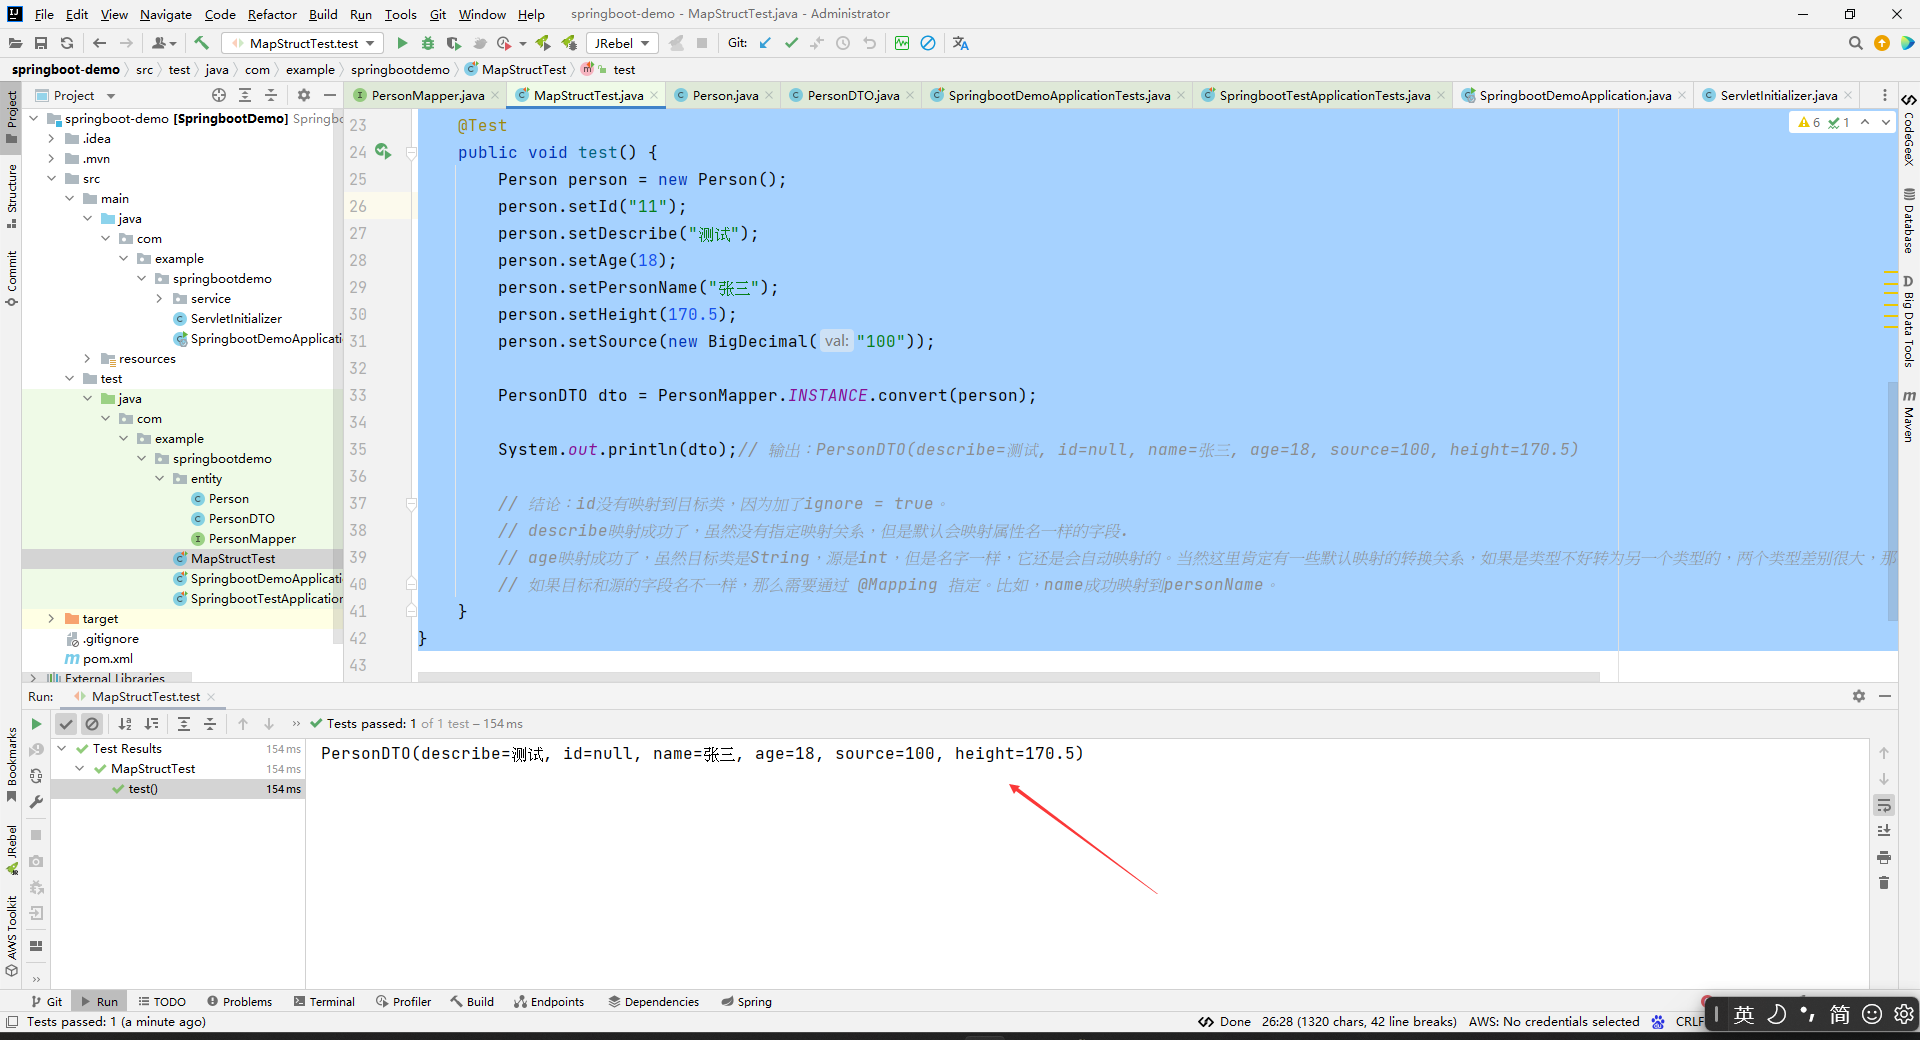Open the Refactor menu
The image size is (1920, 1040).
click(272, 14)
